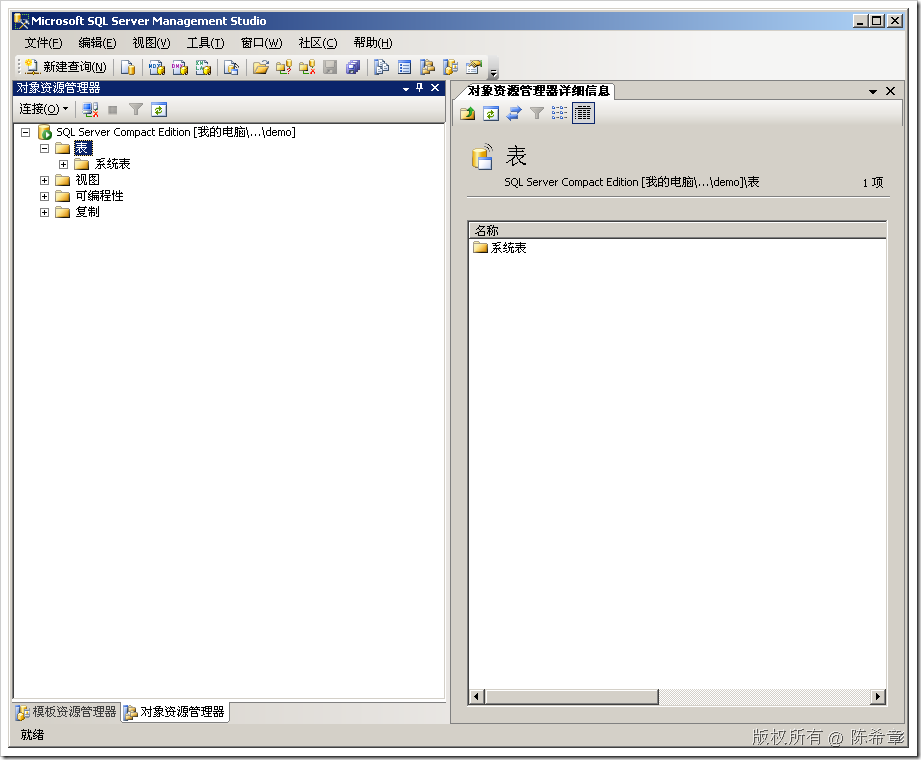Click the Registered Servers toolbar icon
Viewport: 921px width, 760px height.
(x=382, y=68)
